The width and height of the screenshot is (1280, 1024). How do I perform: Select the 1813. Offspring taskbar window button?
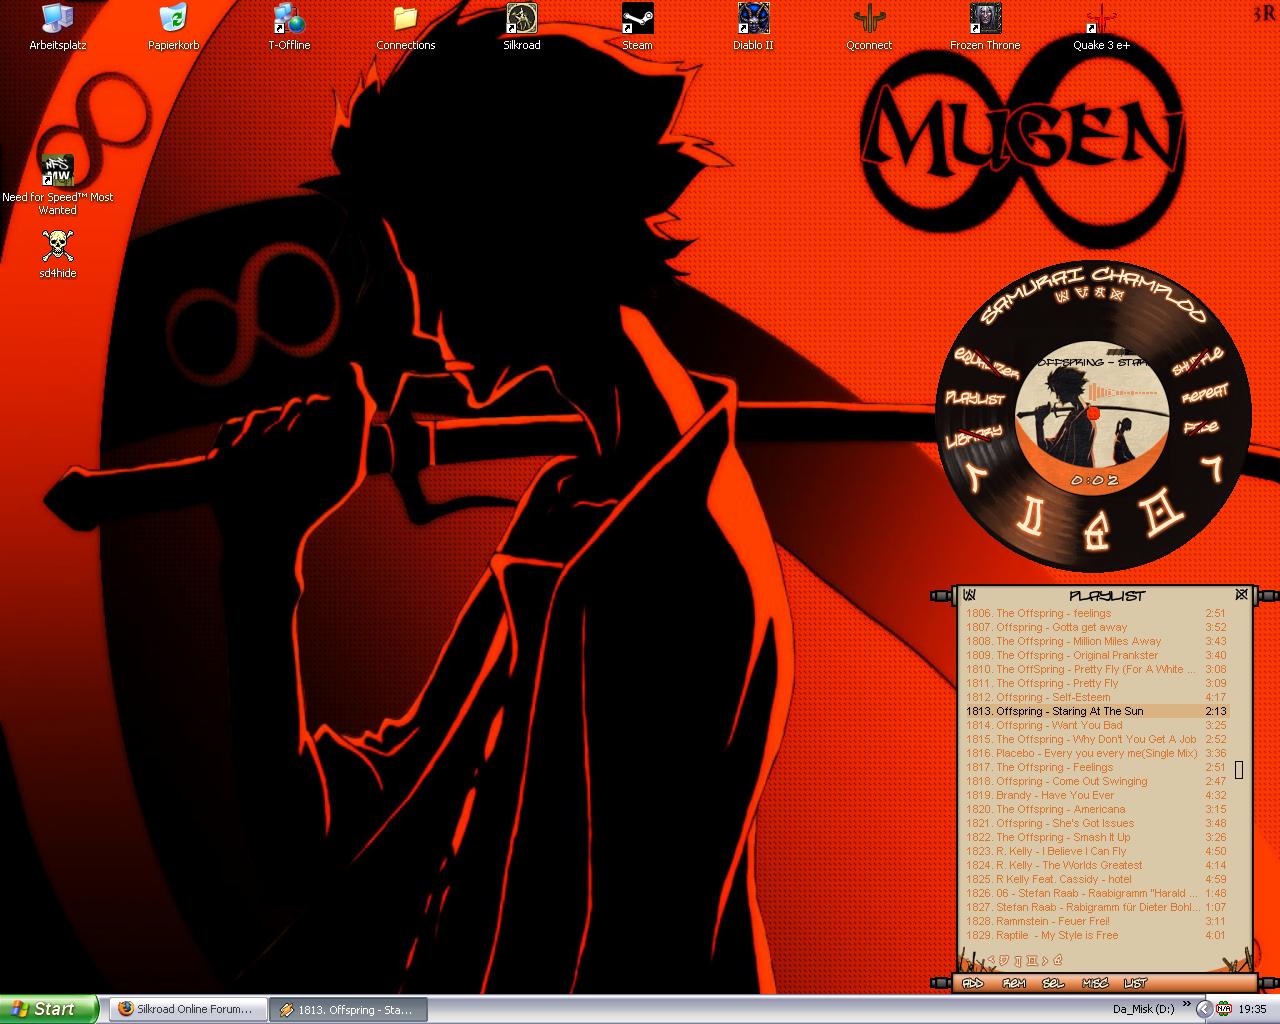[x=349, y=1009]
